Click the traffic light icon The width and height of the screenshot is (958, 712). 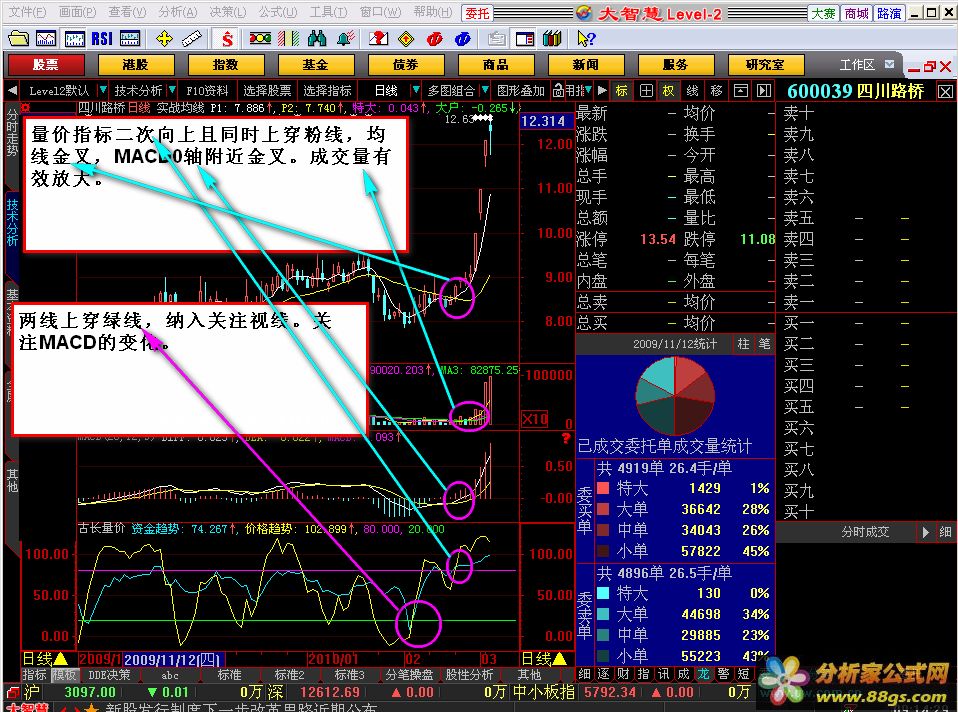[260, 39]
